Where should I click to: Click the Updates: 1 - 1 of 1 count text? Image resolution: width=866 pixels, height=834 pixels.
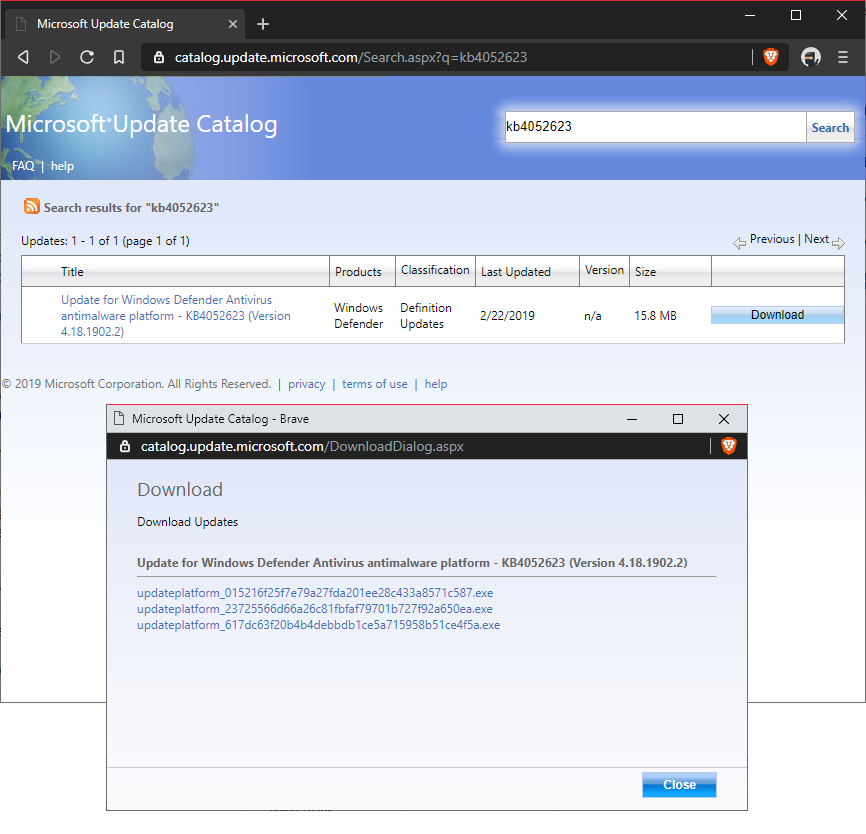[x=105, y=241]
